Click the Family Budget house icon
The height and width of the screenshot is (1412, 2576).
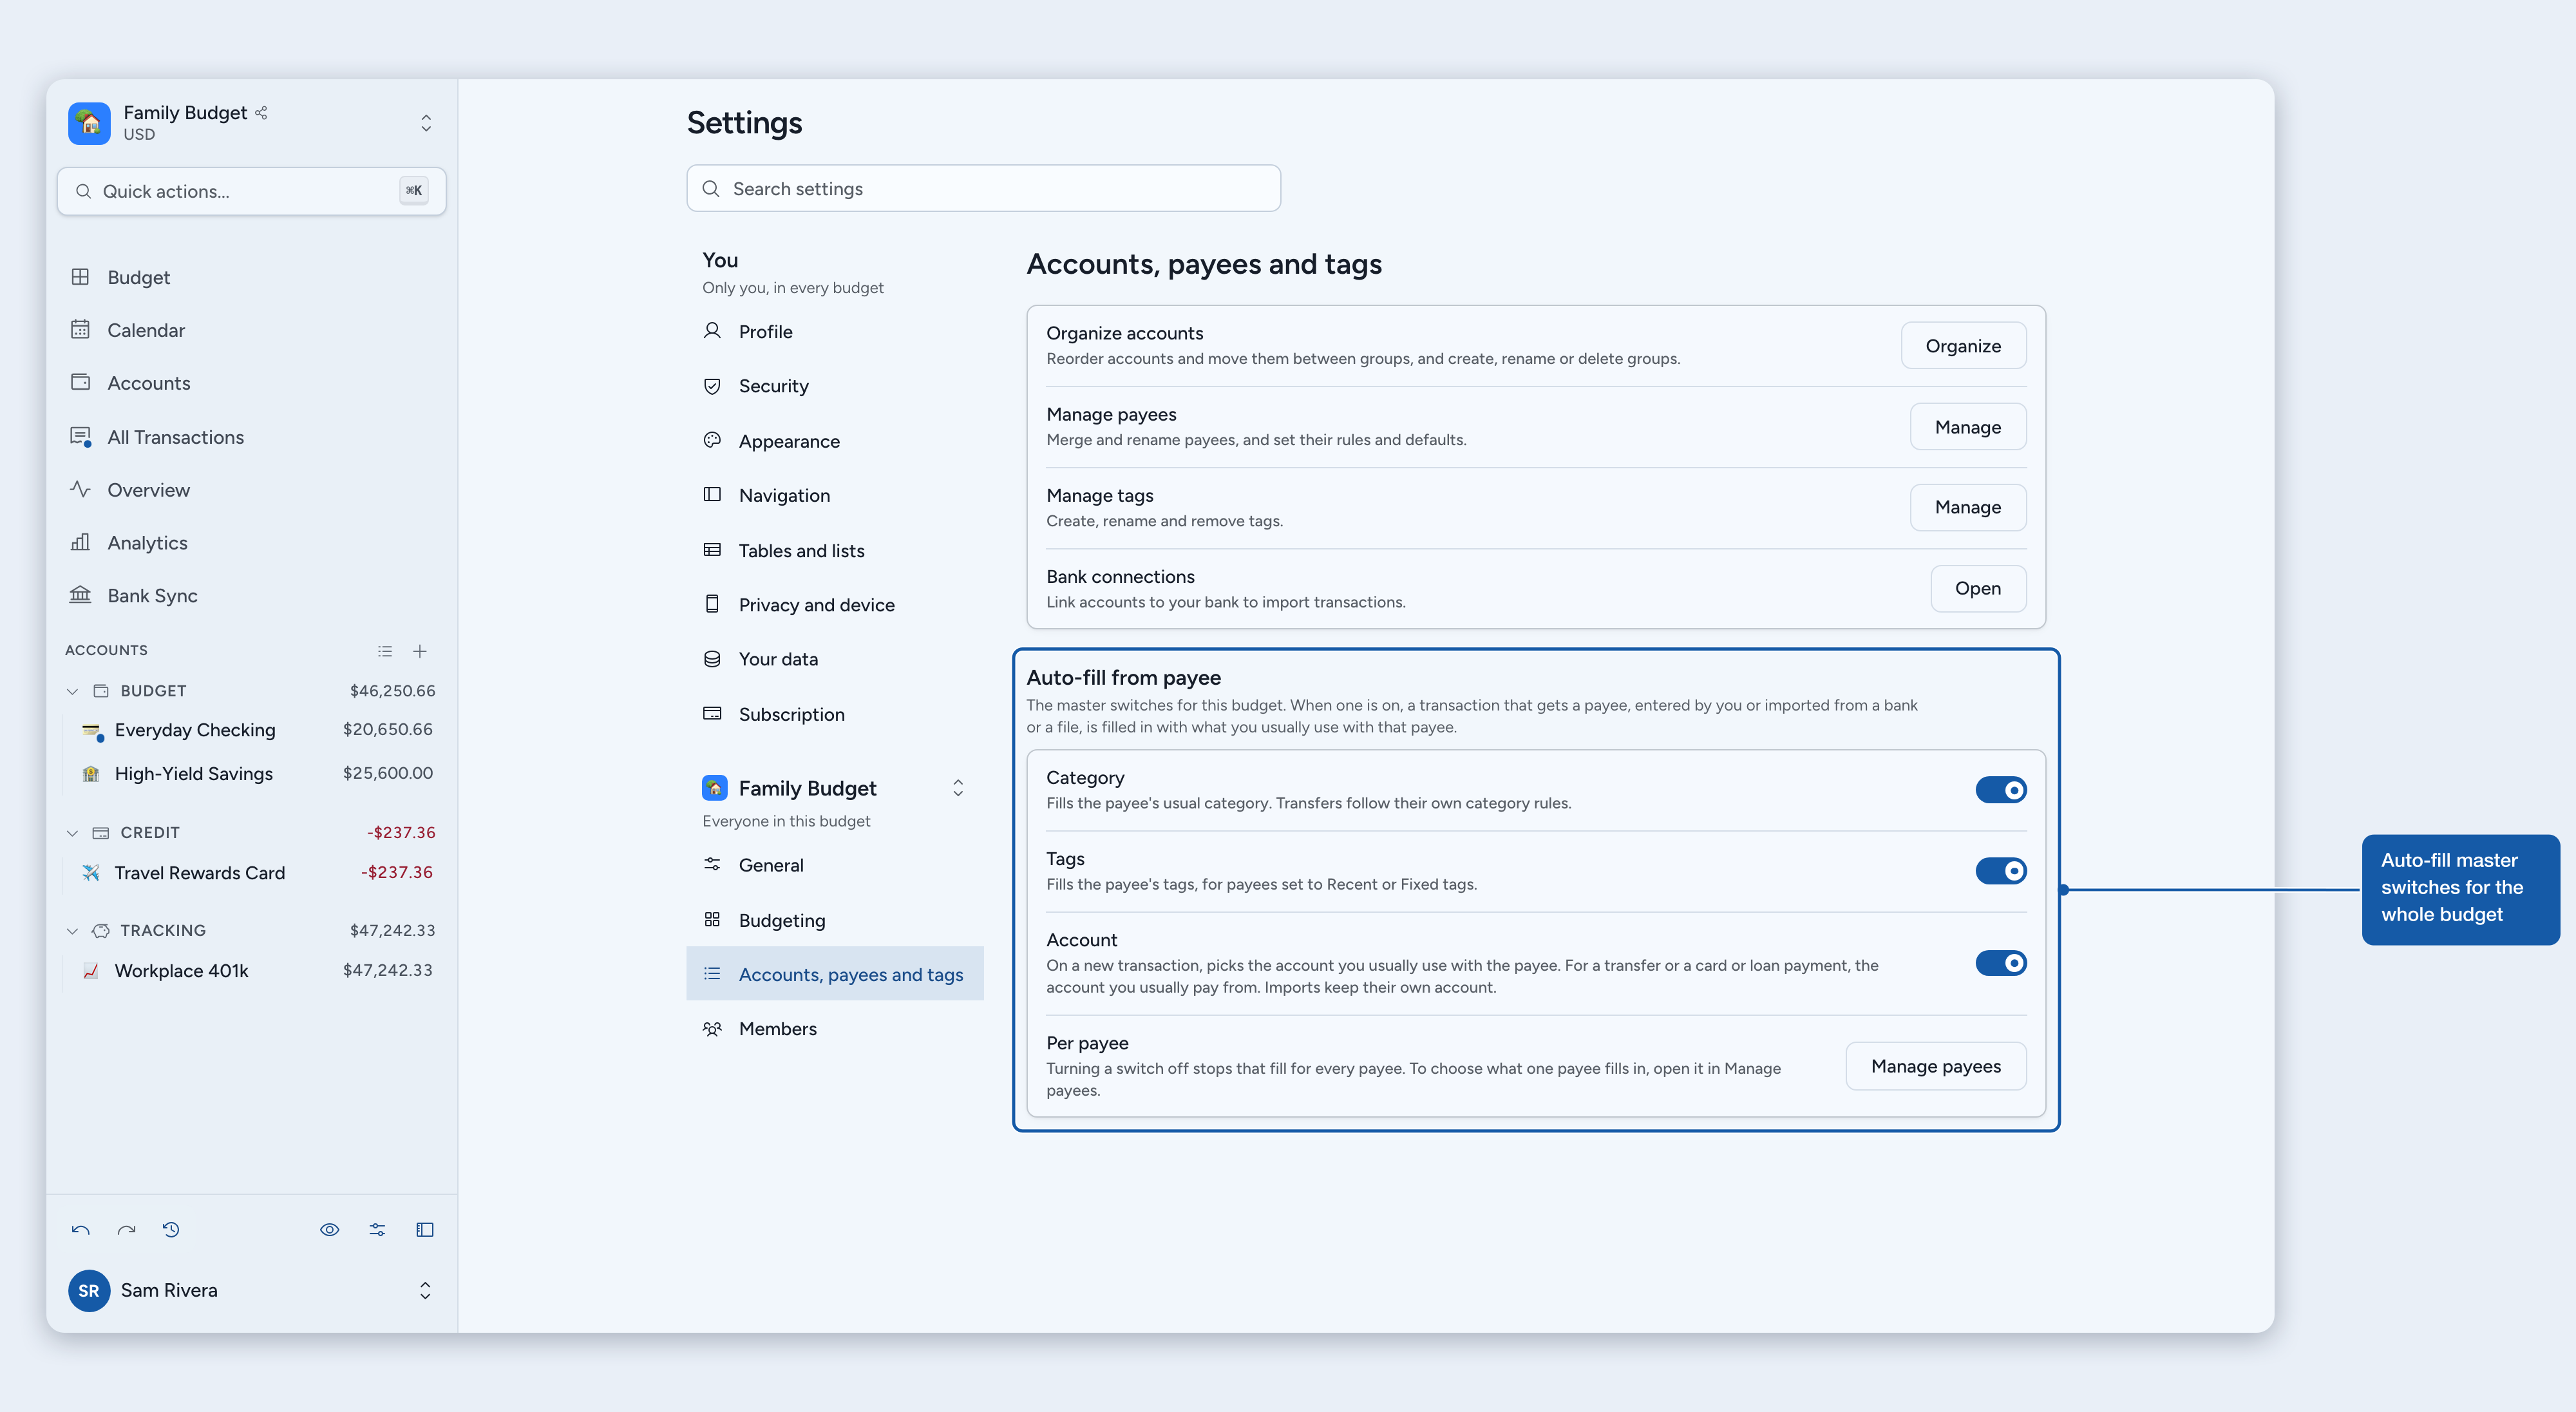pos(89,123)
